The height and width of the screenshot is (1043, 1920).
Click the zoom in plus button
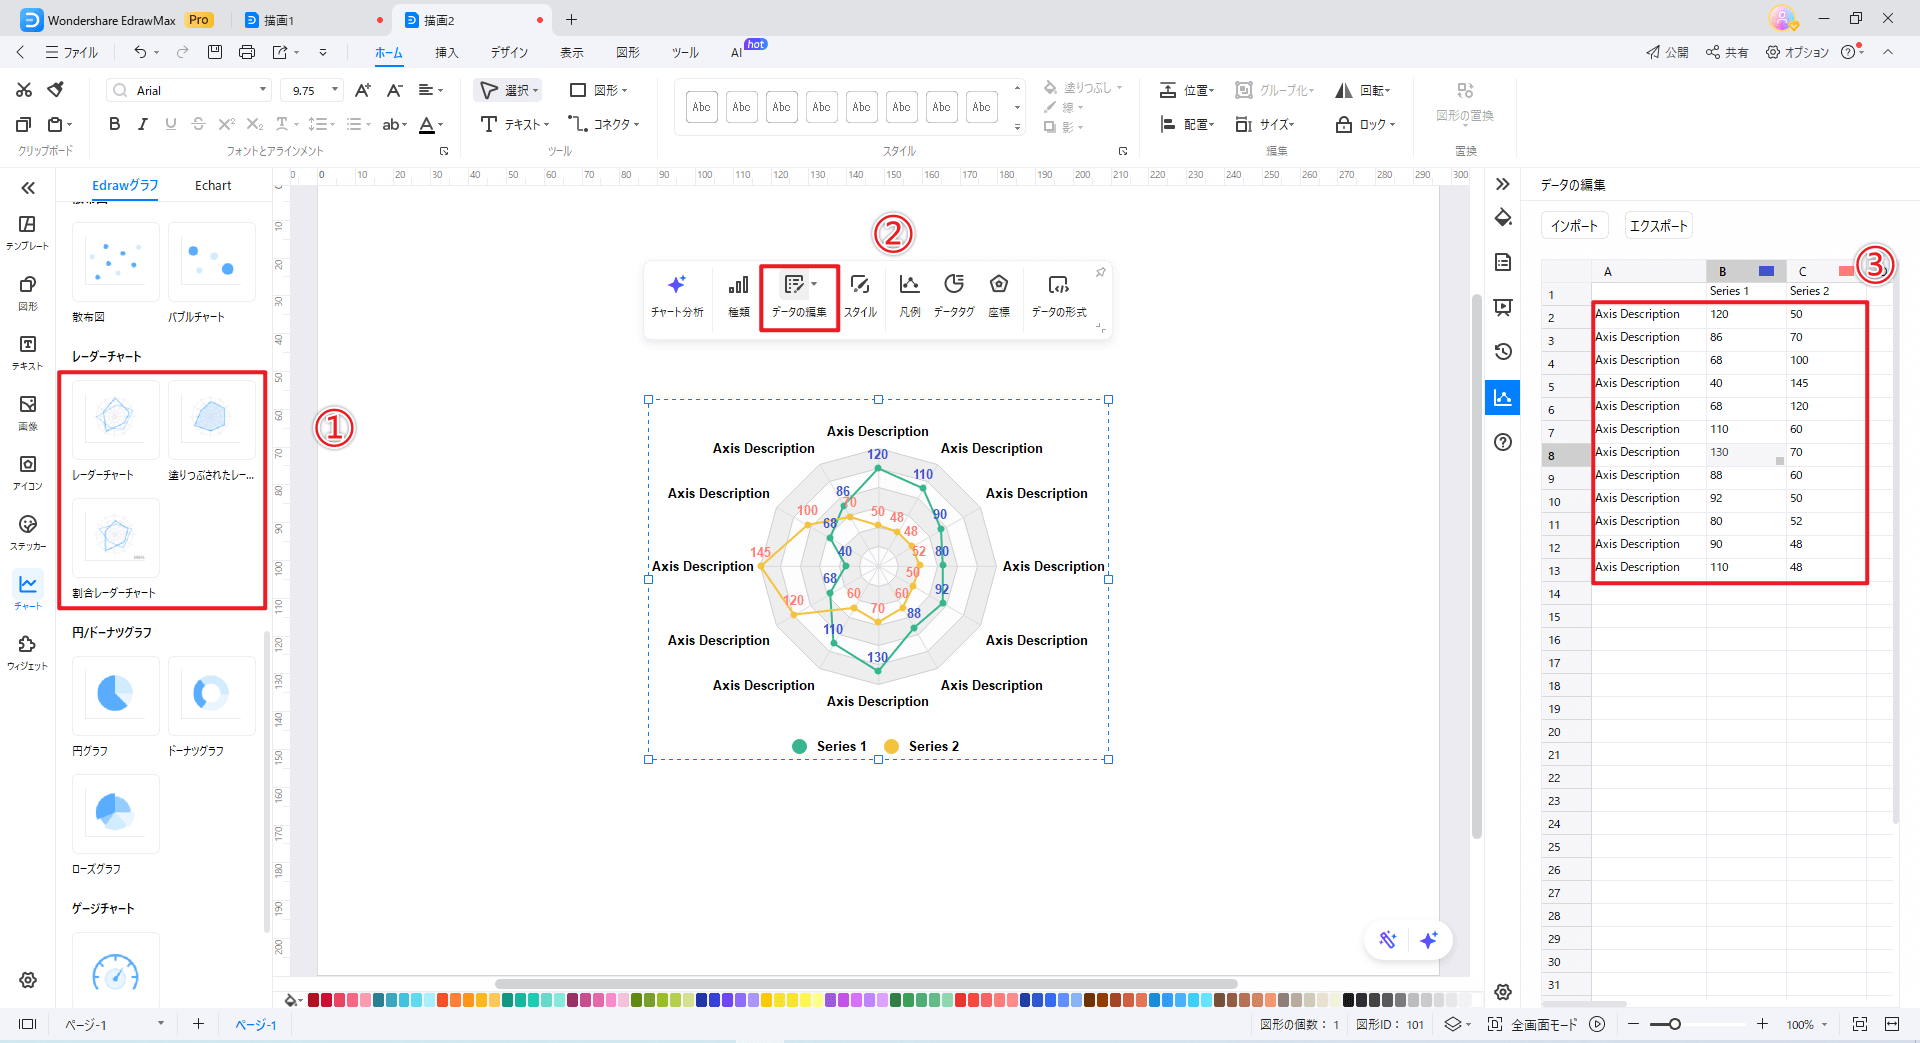click(x=1762, y=1024)
